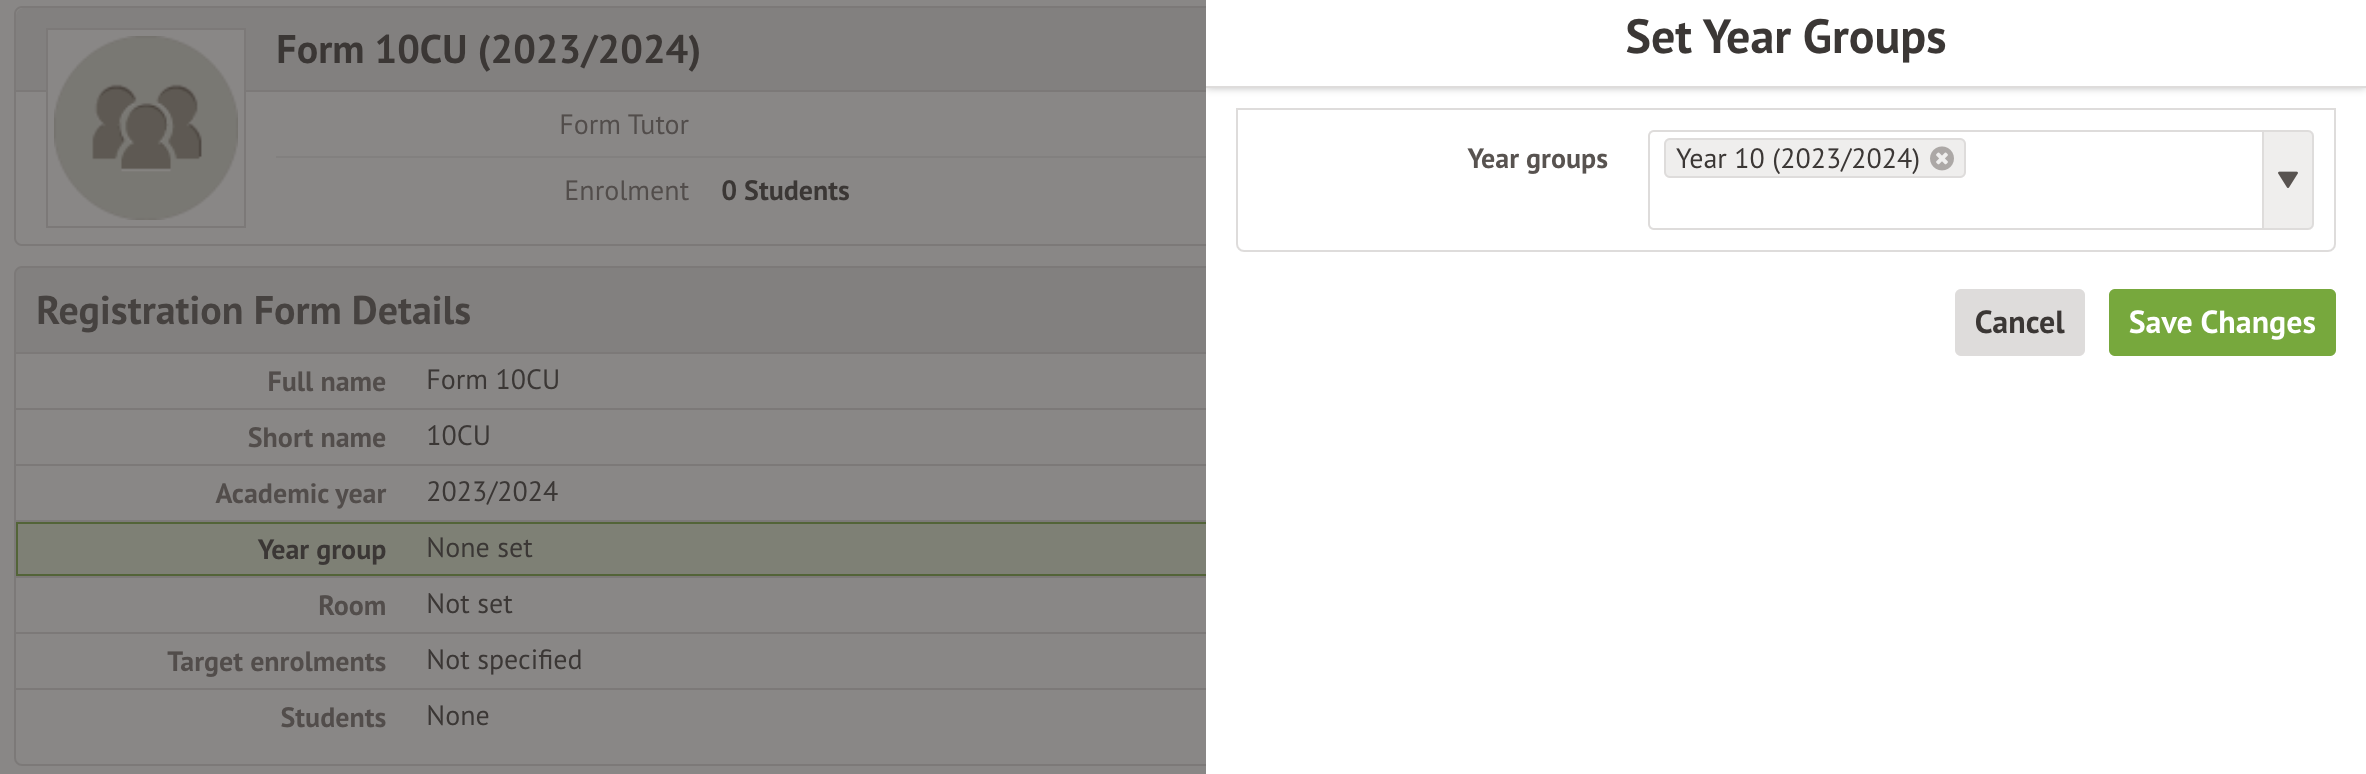This screenshot has height=774, width=2366.
Task: Click the Year groups field label
Action: pos(1537,159)
